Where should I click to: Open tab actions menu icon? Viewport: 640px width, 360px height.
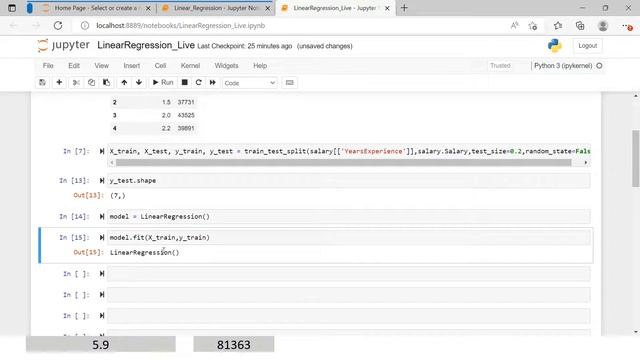pyautogui.click(x=12, y=8)
